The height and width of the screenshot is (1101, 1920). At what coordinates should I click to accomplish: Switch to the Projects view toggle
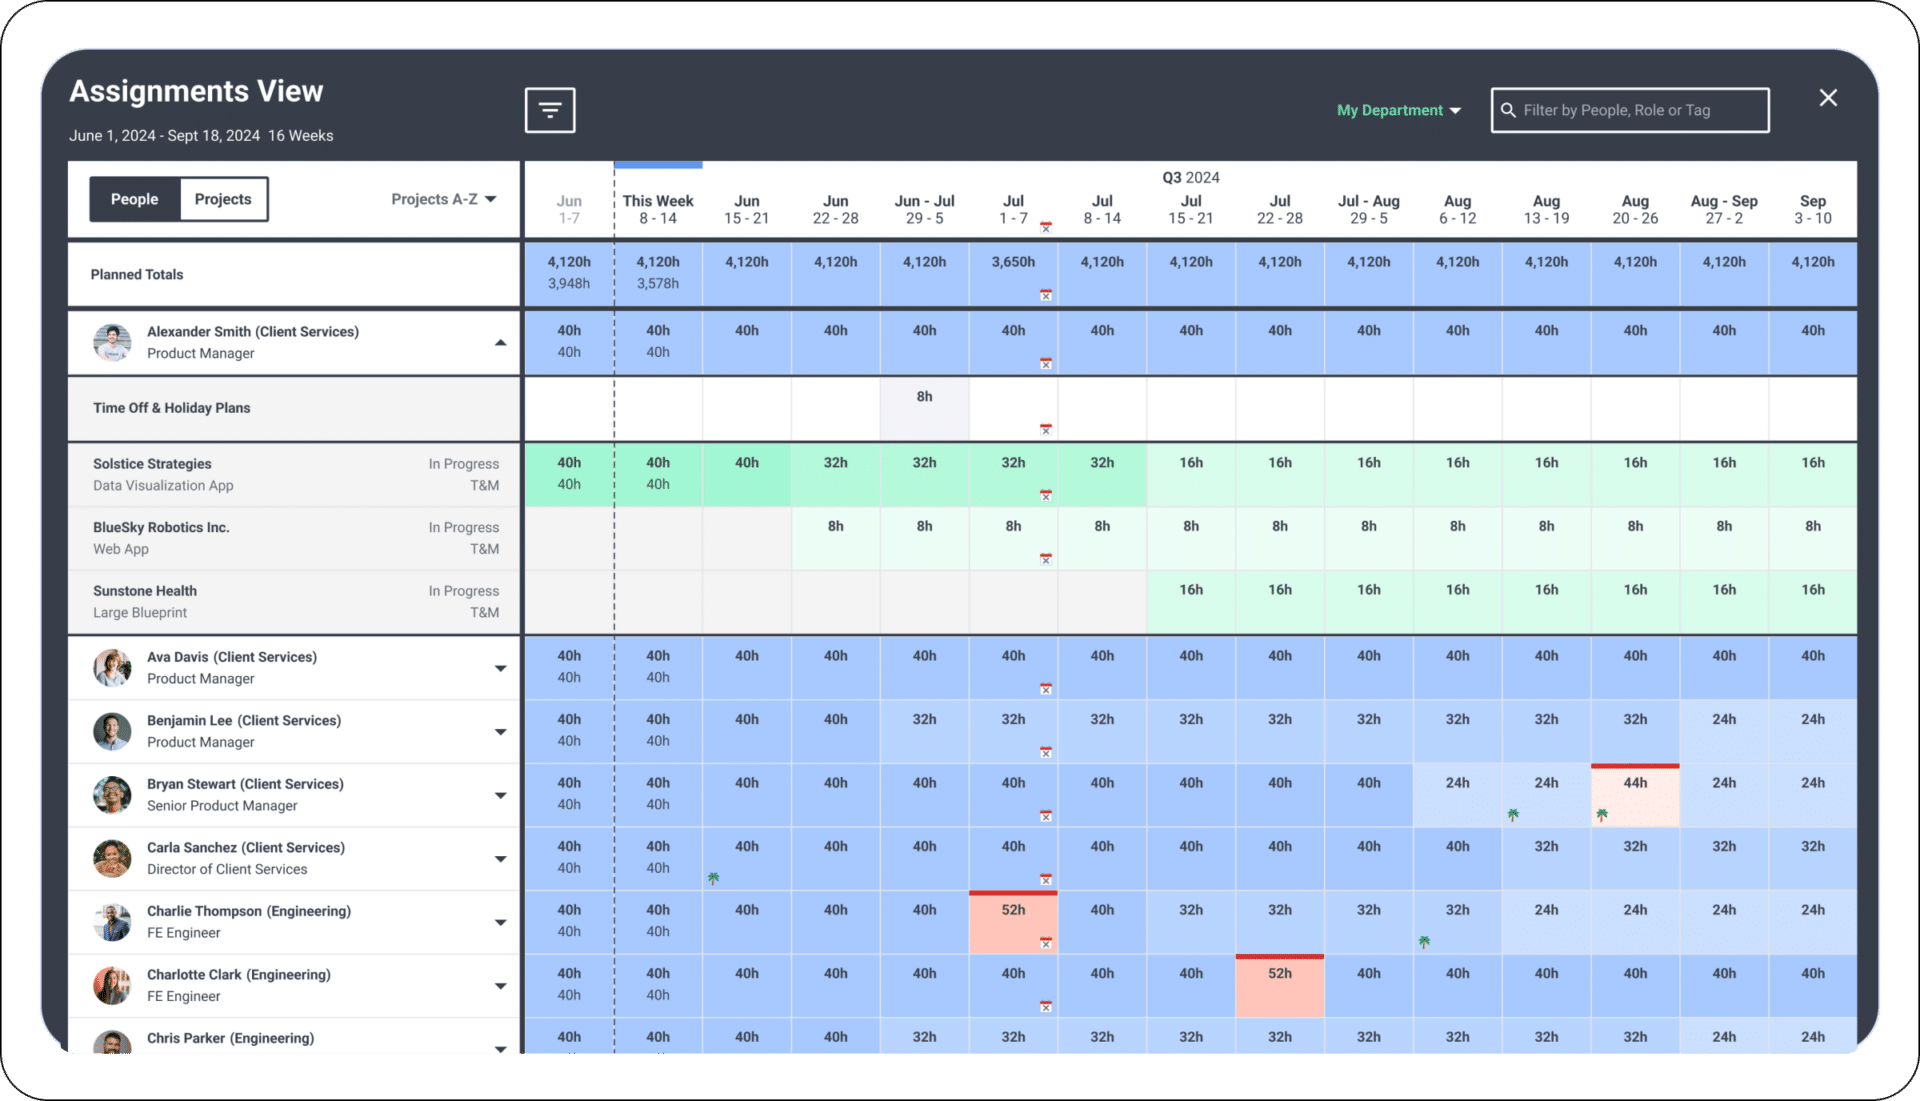click(x=222, y=199)
